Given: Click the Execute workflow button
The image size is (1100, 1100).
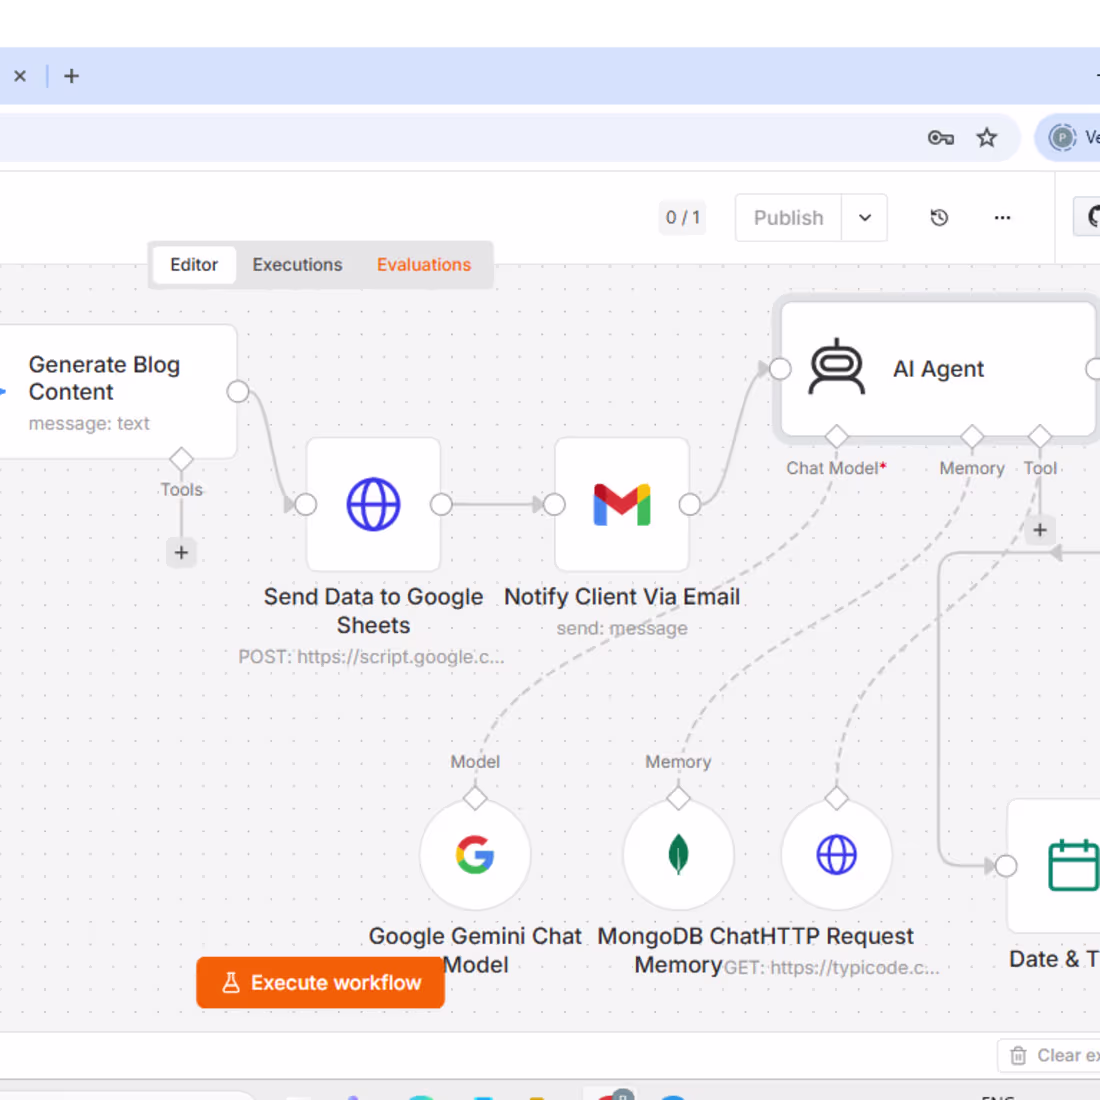Looking at the screenshot, I should tap(321, 982).
